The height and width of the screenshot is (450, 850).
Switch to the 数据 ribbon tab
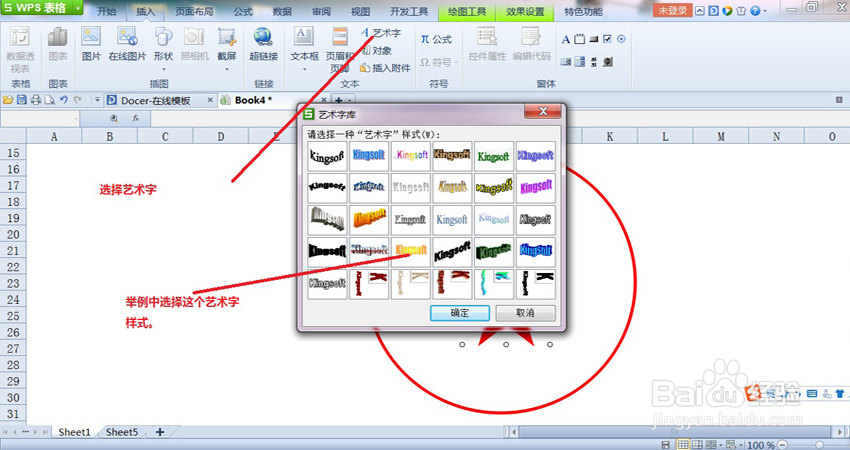coord(282,11)
